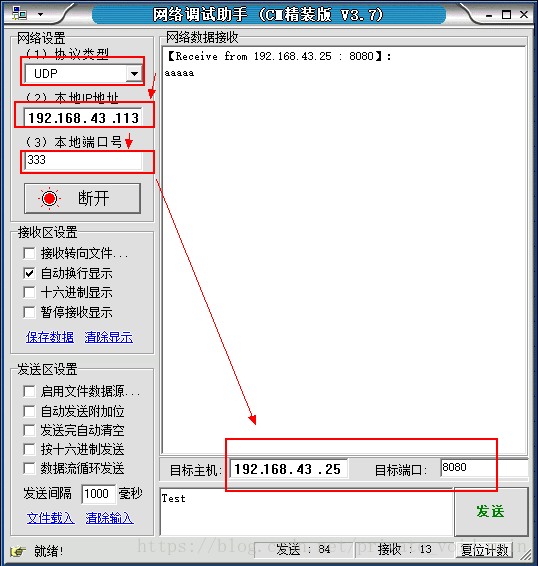This screenshot has width=538, height=566.
Task: Enable 按十六进制发送 checkbox
Action: (x=29, y=449)
